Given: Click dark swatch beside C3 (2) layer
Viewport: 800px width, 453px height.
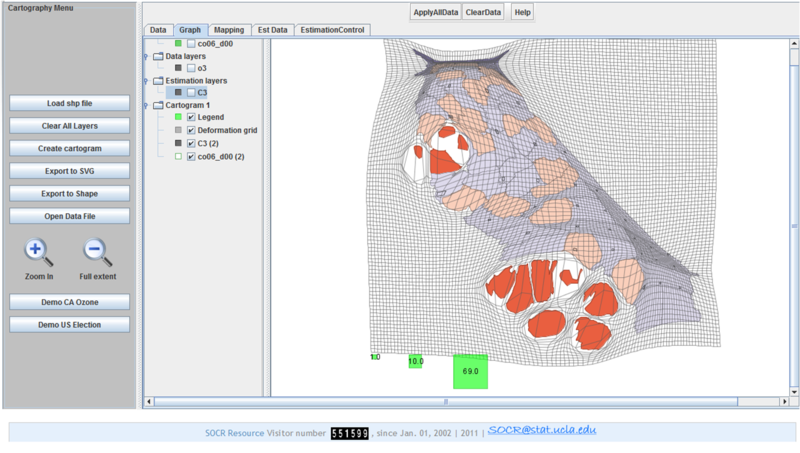Looking at the screenshot, I should click(178, 143).
